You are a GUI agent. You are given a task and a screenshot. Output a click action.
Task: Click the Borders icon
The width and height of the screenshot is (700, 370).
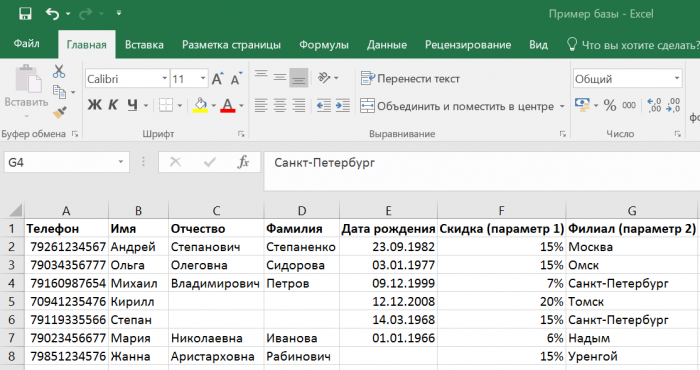[166, 105]
